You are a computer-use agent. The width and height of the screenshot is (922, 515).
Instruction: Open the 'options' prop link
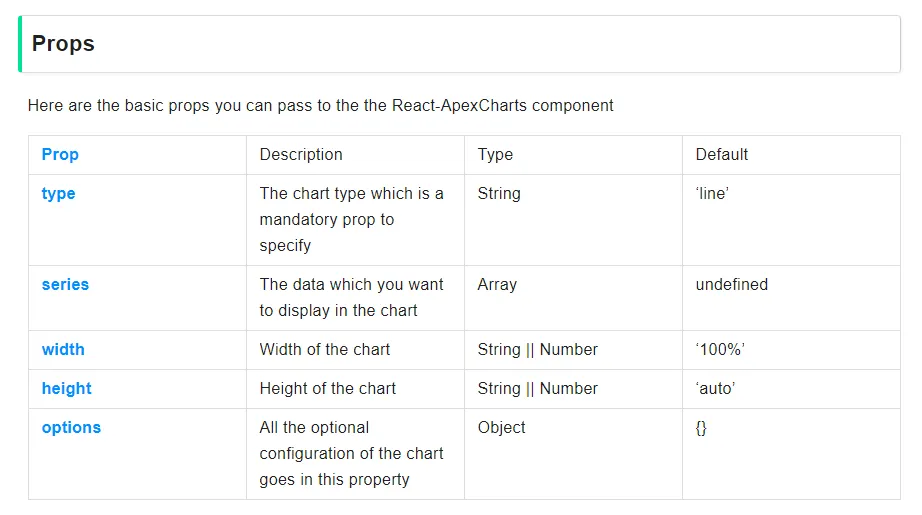click(71, 428)
